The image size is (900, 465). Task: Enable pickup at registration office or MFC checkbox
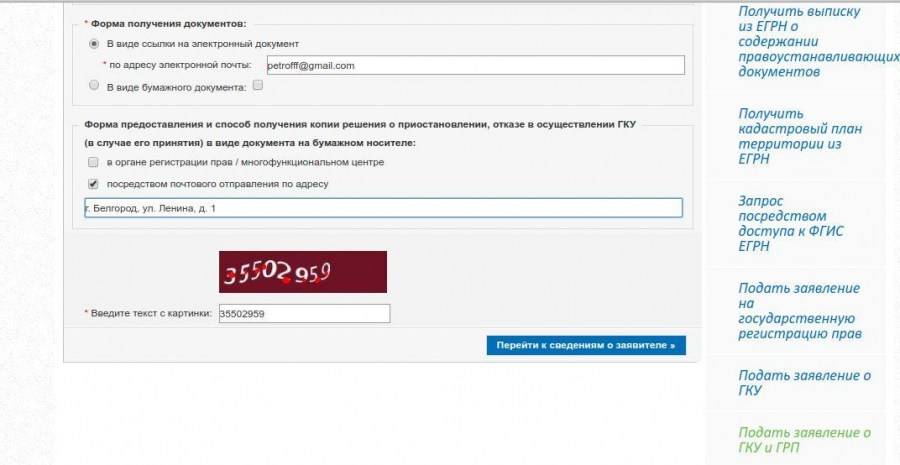coord(93,162)
